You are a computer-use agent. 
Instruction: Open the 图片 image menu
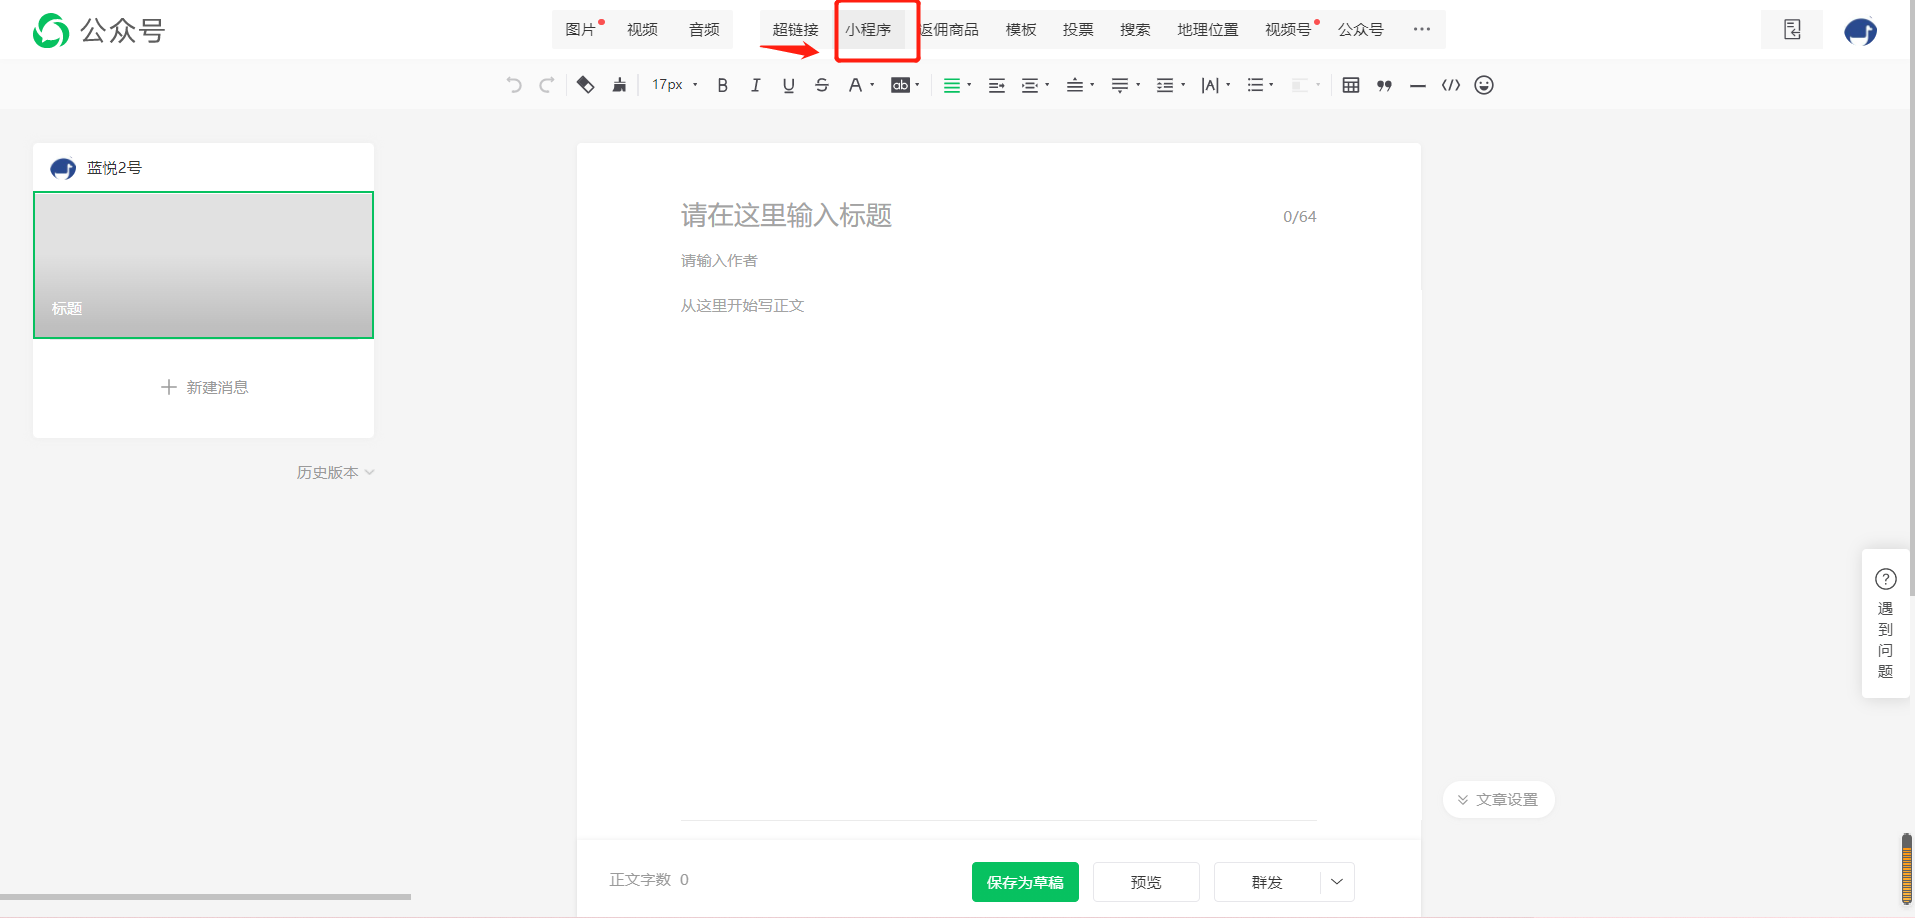click(x=581, y=30)
